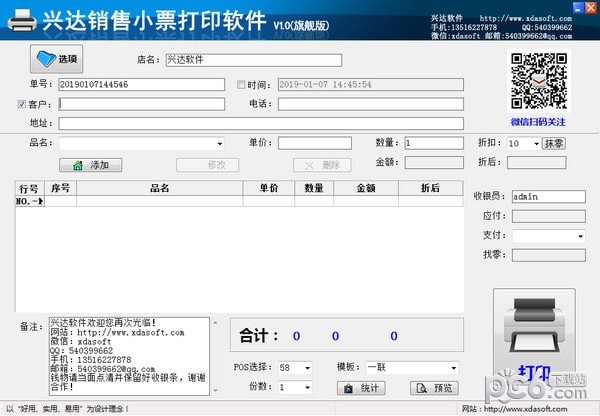This screenshot has height=416, width=600.
Task: Expand the 品名 product name dropdown
Action: [220, 144]
